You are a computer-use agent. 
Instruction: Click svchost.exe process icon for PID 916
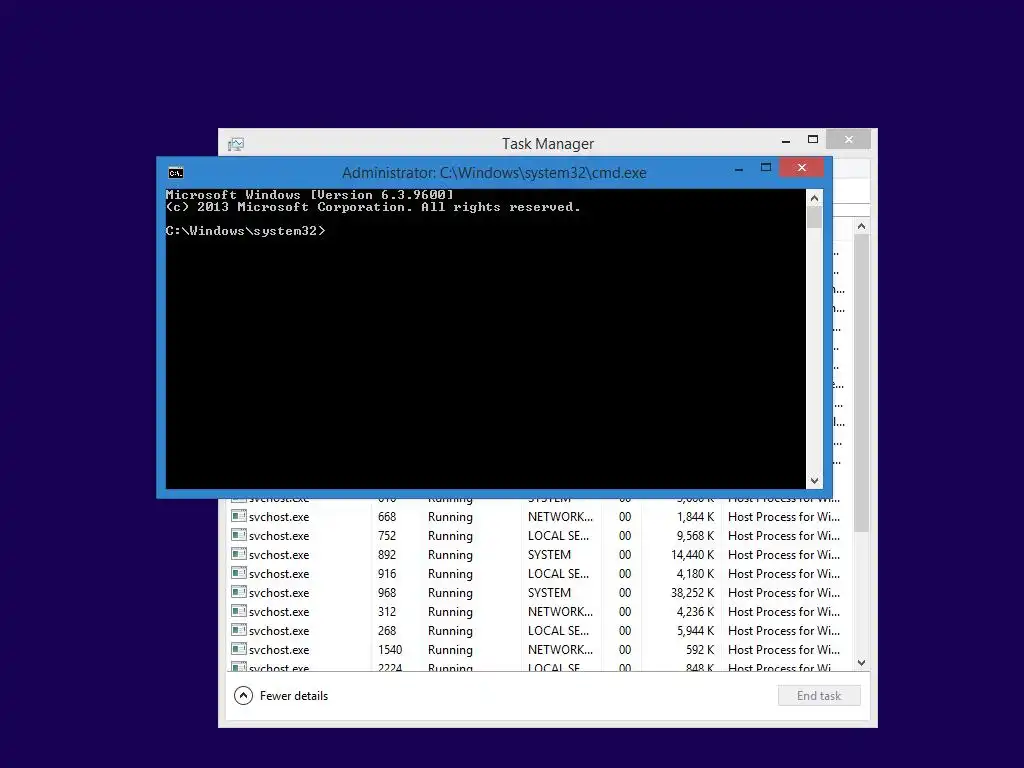pyautogui.click(x=239, y=573)
